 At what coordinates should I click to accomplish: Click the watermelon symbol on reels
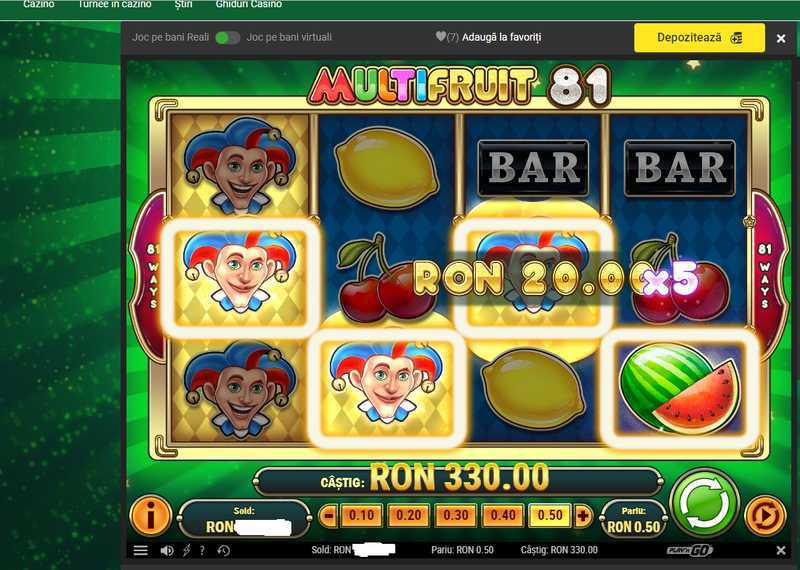pyautogui.click(x=680, y=389)
